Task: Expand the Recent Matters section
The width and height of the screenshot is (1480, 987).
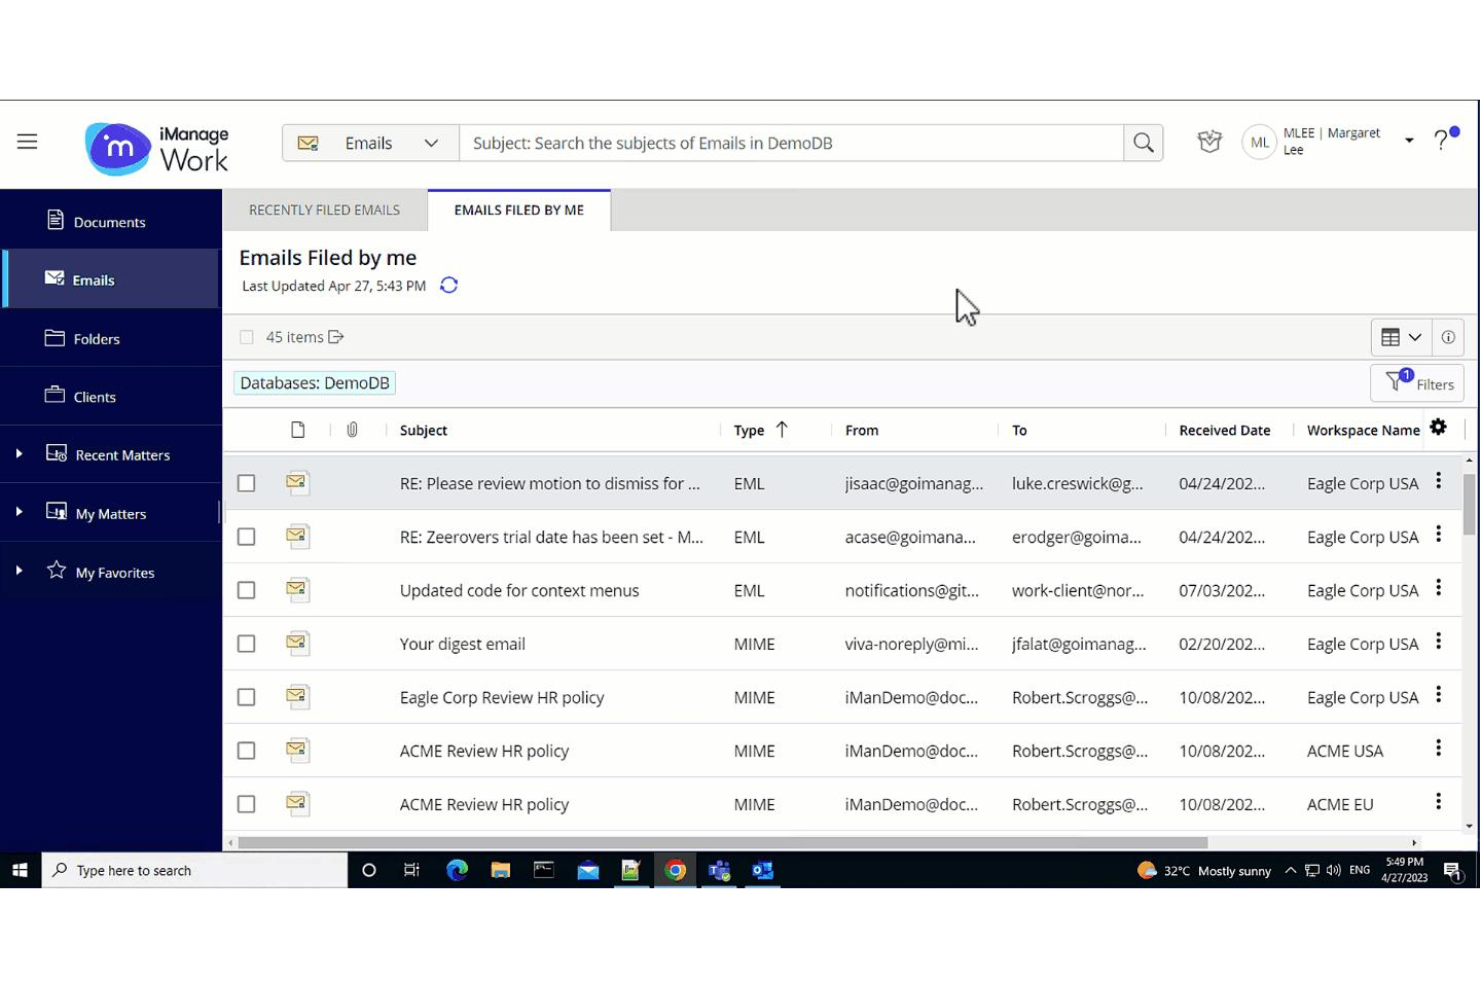Action: pos(17,453)
